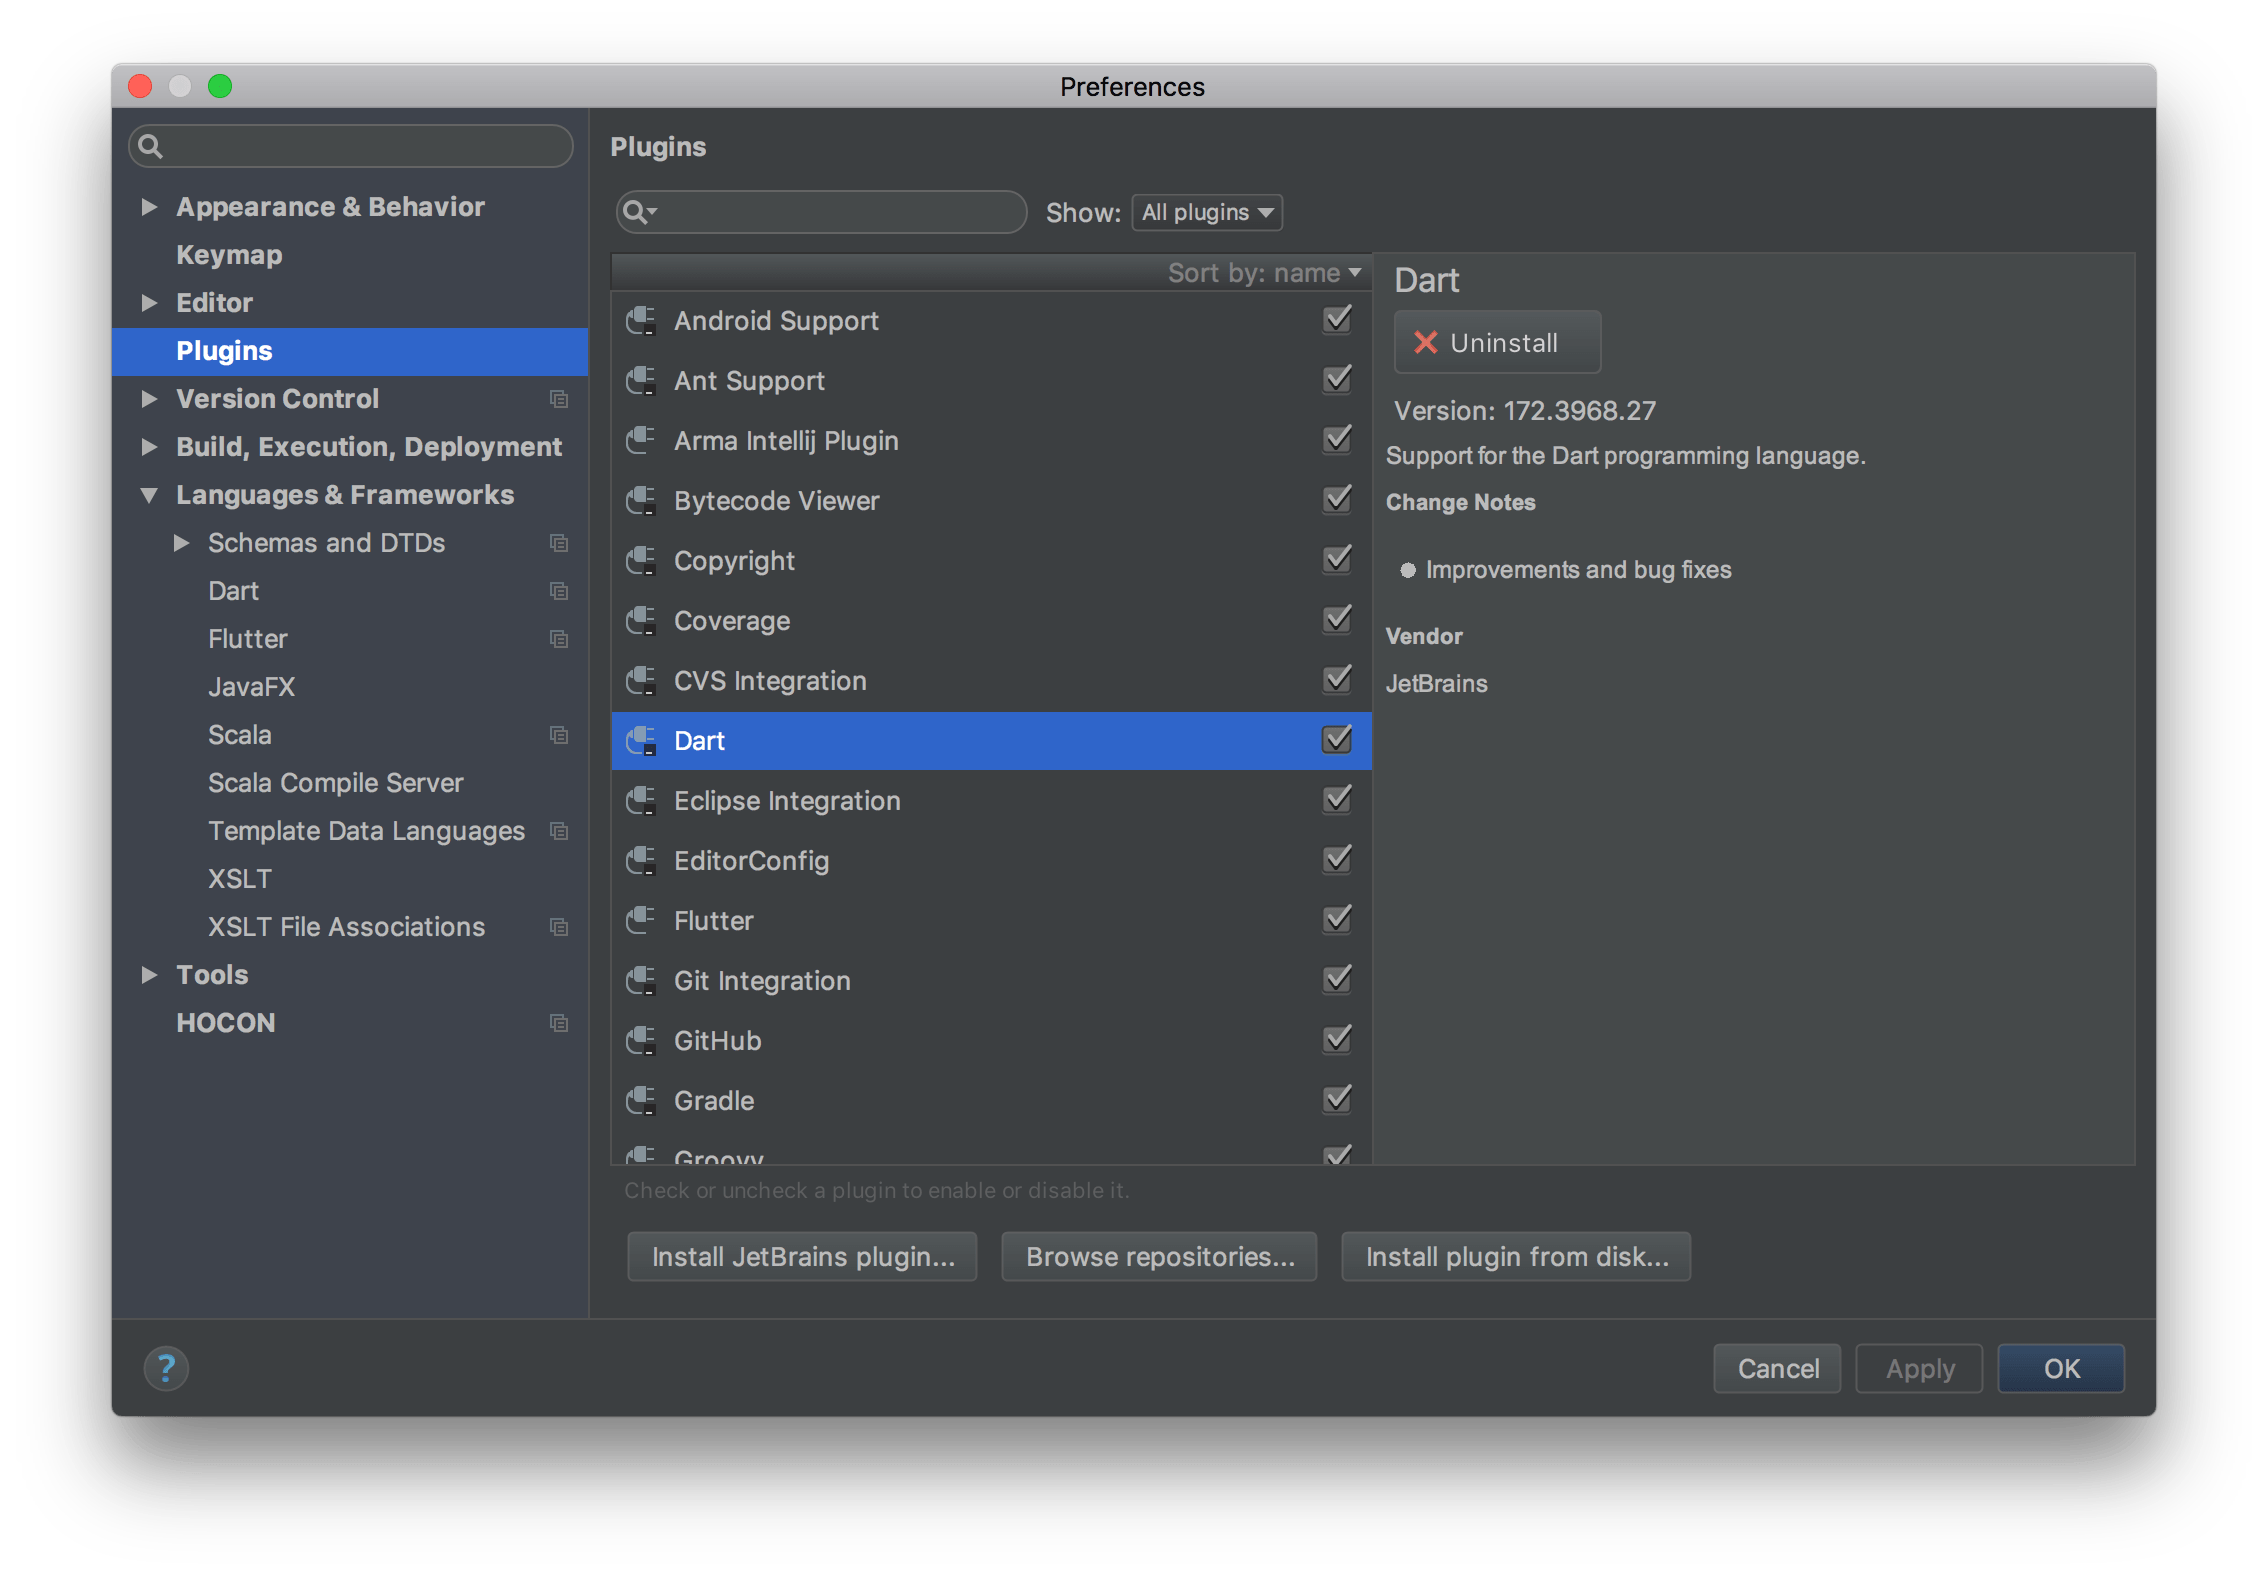Collapse the Languages & Frameworks section
The width and height of the screenshot is (2268, 1576).
(149, 495)
